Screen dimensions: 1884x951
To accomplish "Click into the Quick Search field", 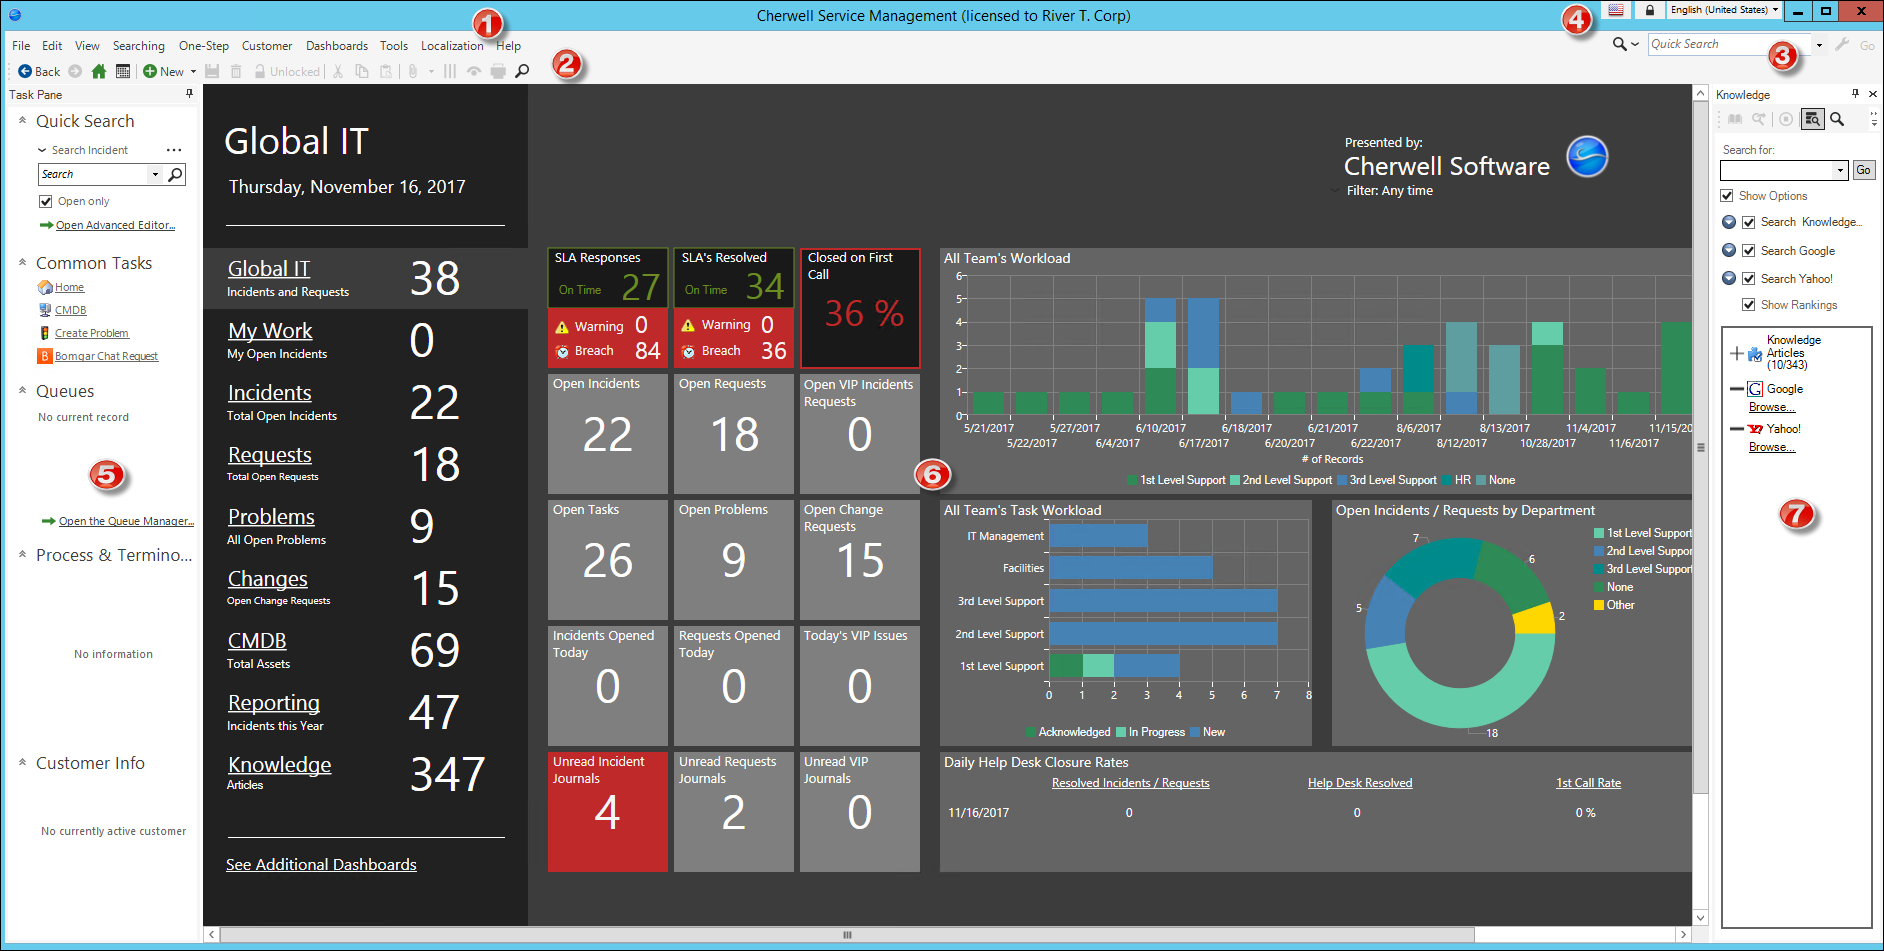I will 1729,45.
